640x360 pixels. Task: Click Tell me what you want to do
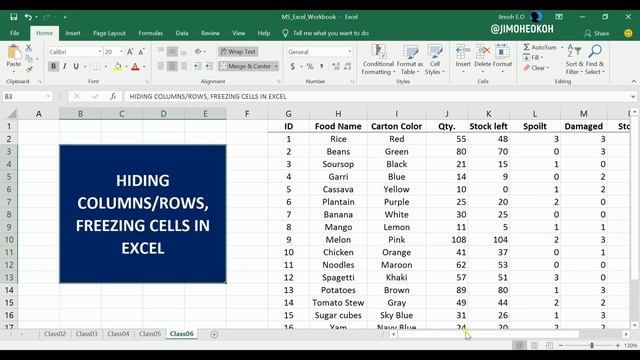pos(331,33)
